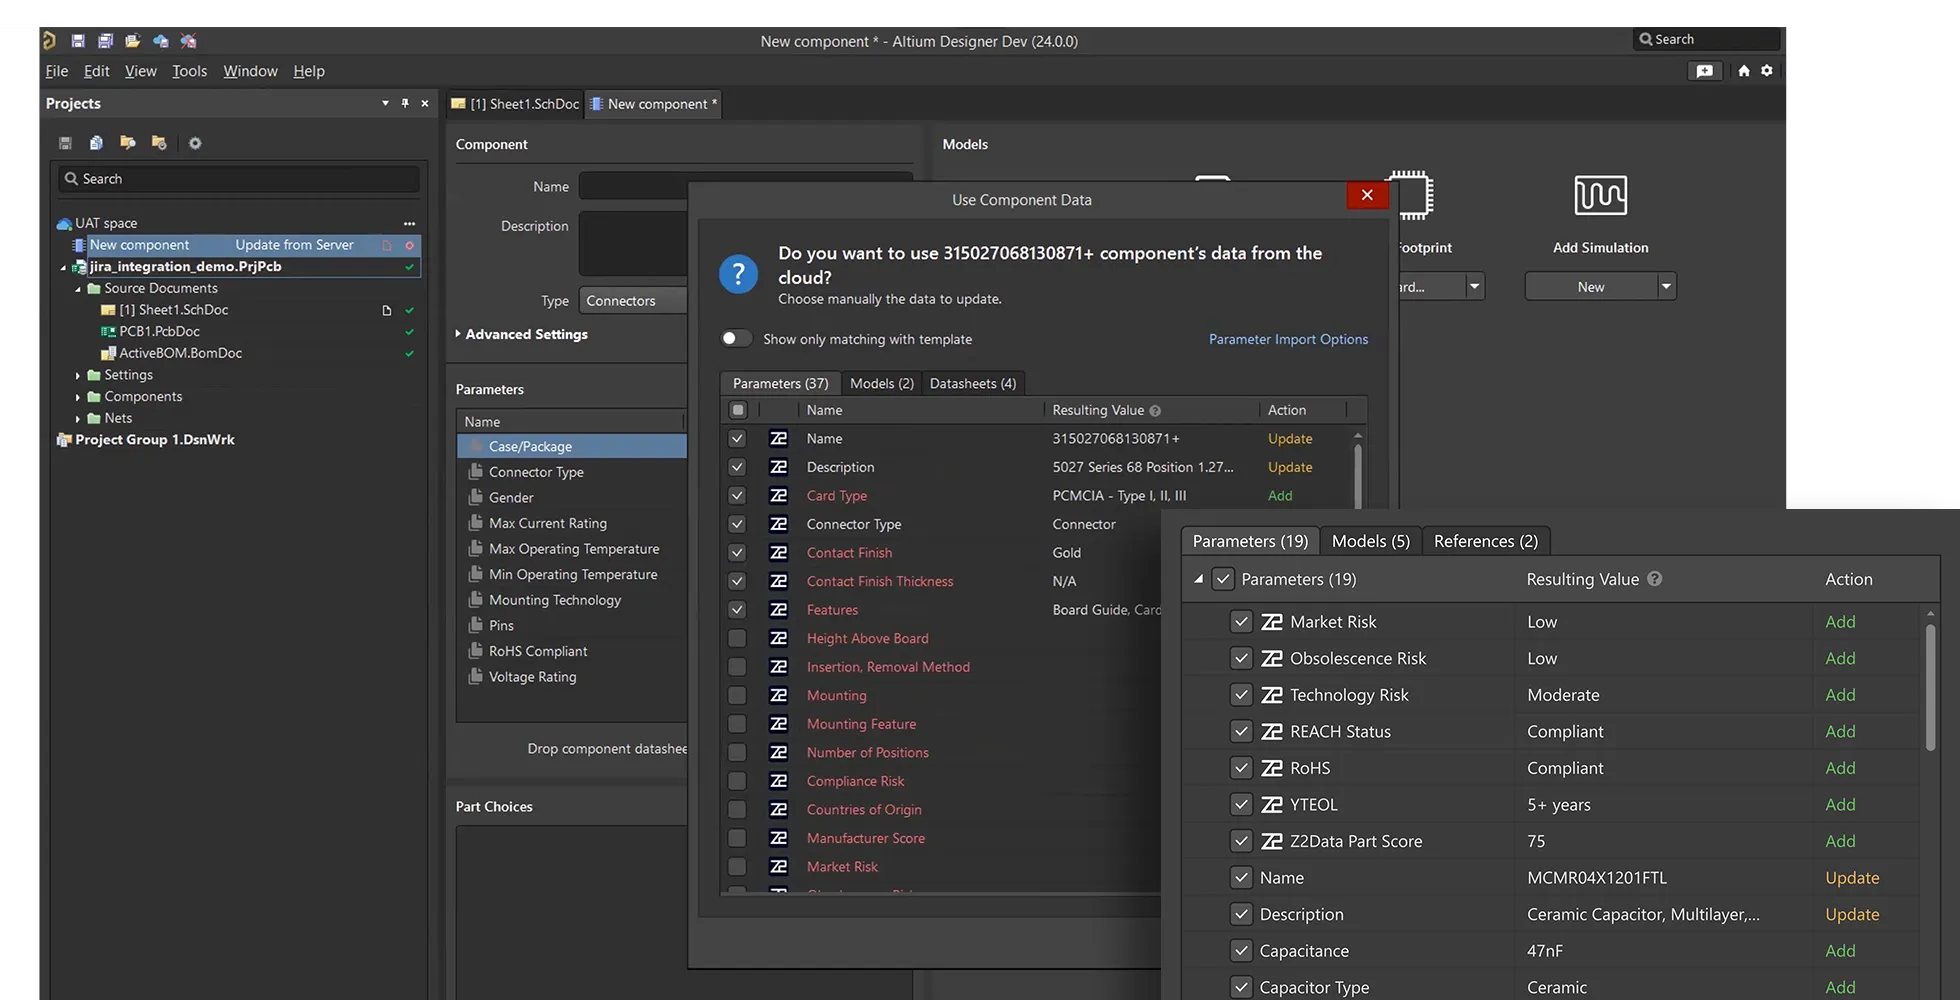Image resolution: width=1960 pixels, height=1000 pixels.
Task: Click the Save All documents icon
Action: point(105,41)
